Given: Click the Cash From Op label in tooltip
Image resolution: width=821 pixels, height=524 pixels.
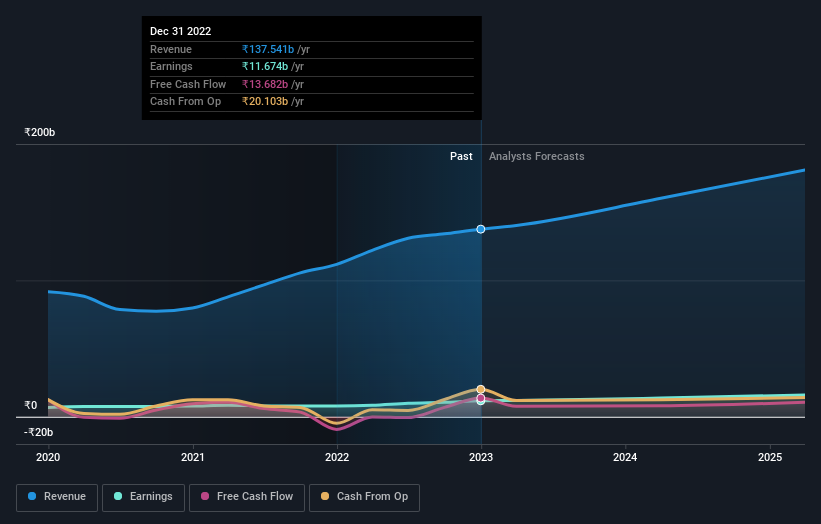Looking at the screenshot, I should (185, 102).
